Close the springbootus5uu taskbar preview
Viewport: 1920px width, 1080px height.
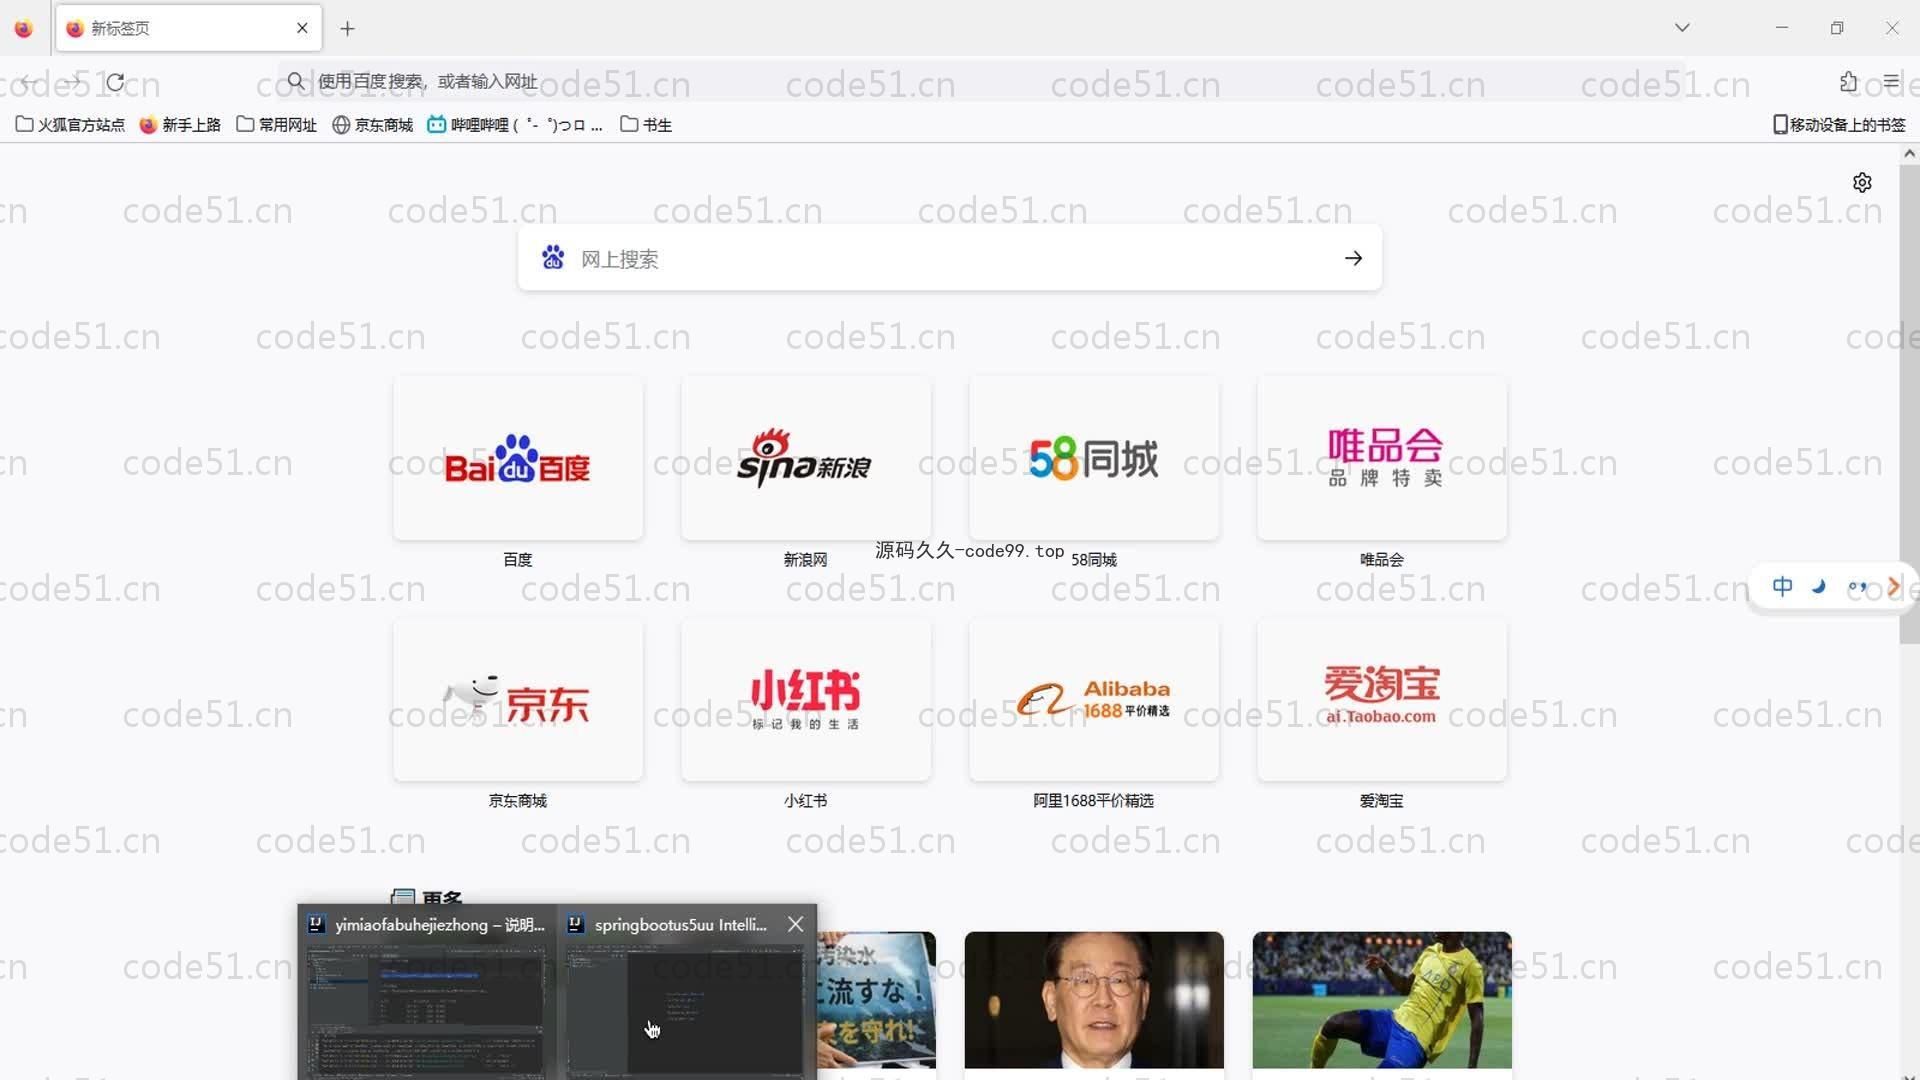[795, 924]
